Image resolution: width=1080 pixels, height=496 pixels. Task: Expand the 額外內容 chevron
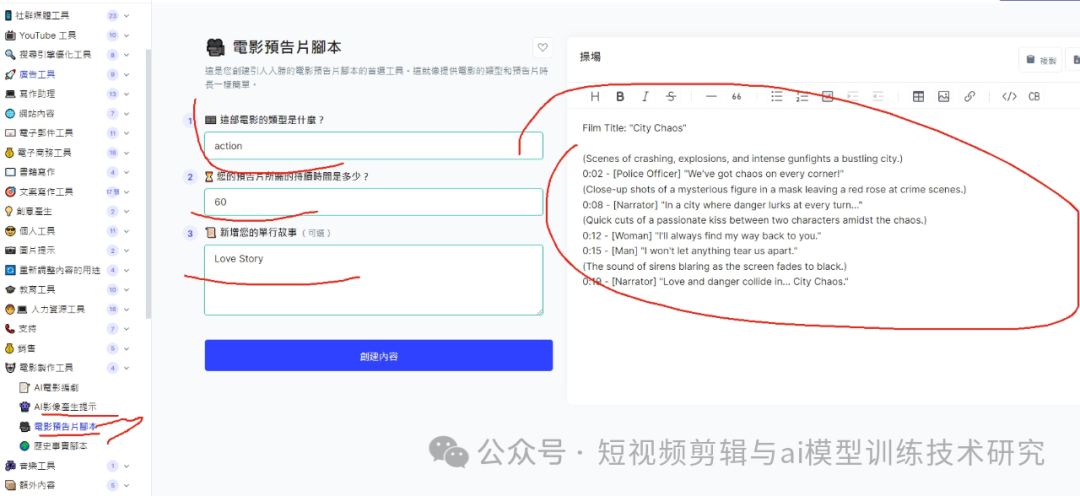click(127, 485)
